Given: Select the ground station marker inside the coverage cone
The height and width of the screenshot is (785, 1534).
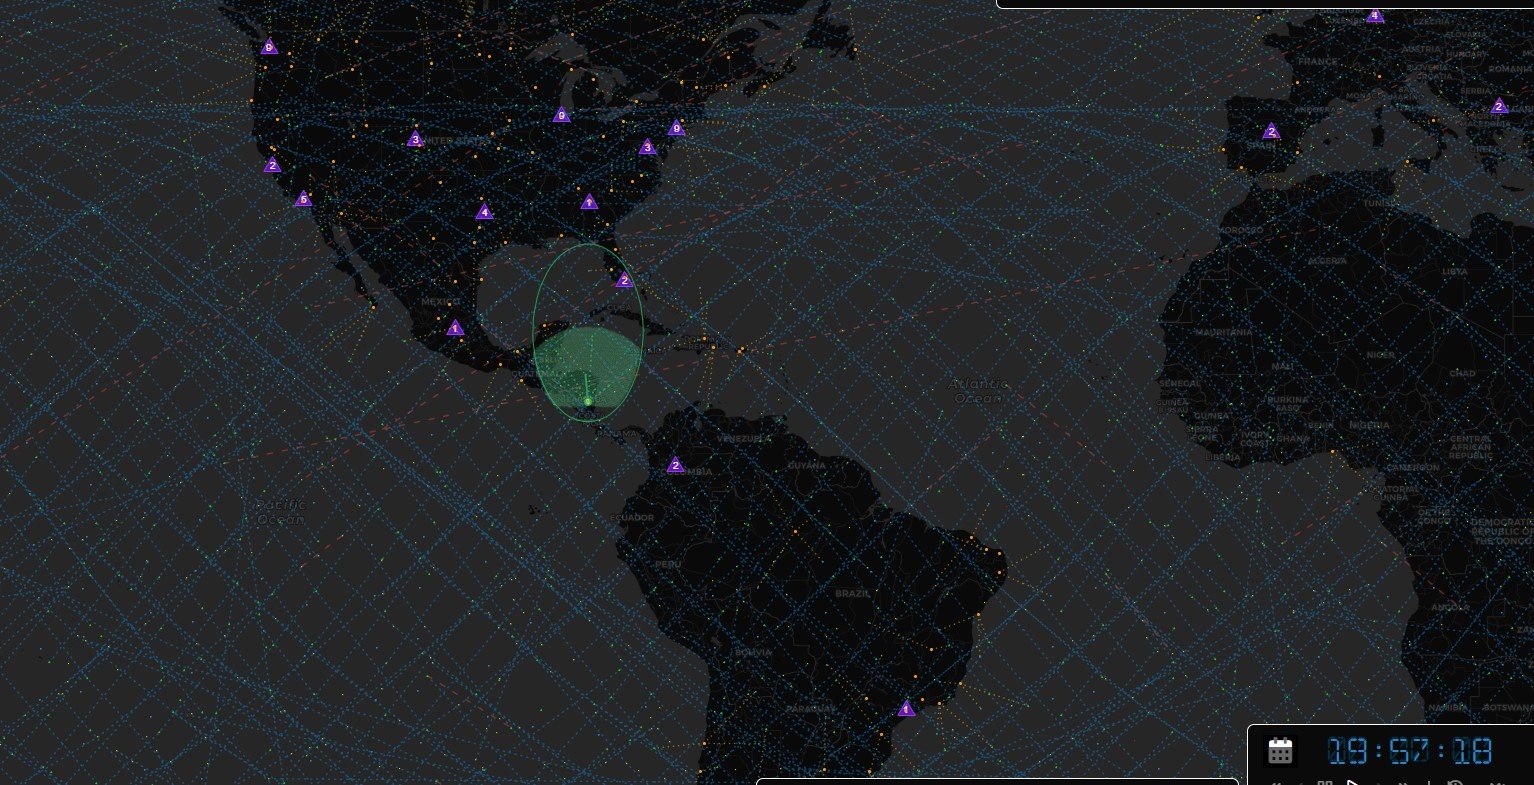Looking at the screenshot, I should (588, 402).
